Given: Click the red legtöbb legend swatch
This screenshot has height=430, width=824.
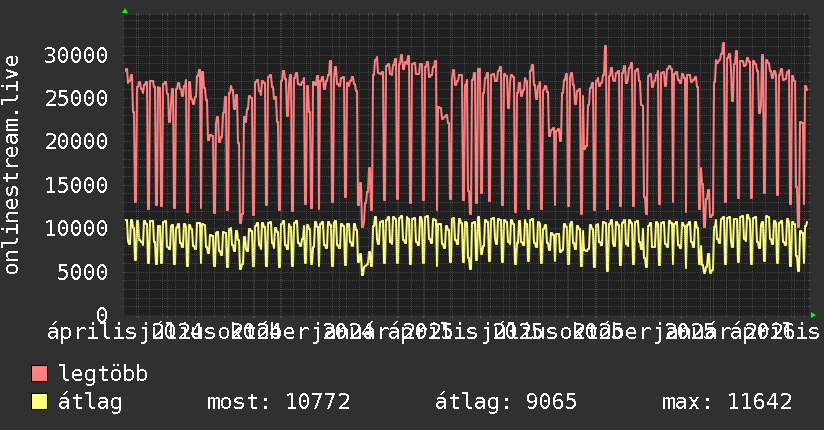Looking at the screenshot, I should coord(39,374).
